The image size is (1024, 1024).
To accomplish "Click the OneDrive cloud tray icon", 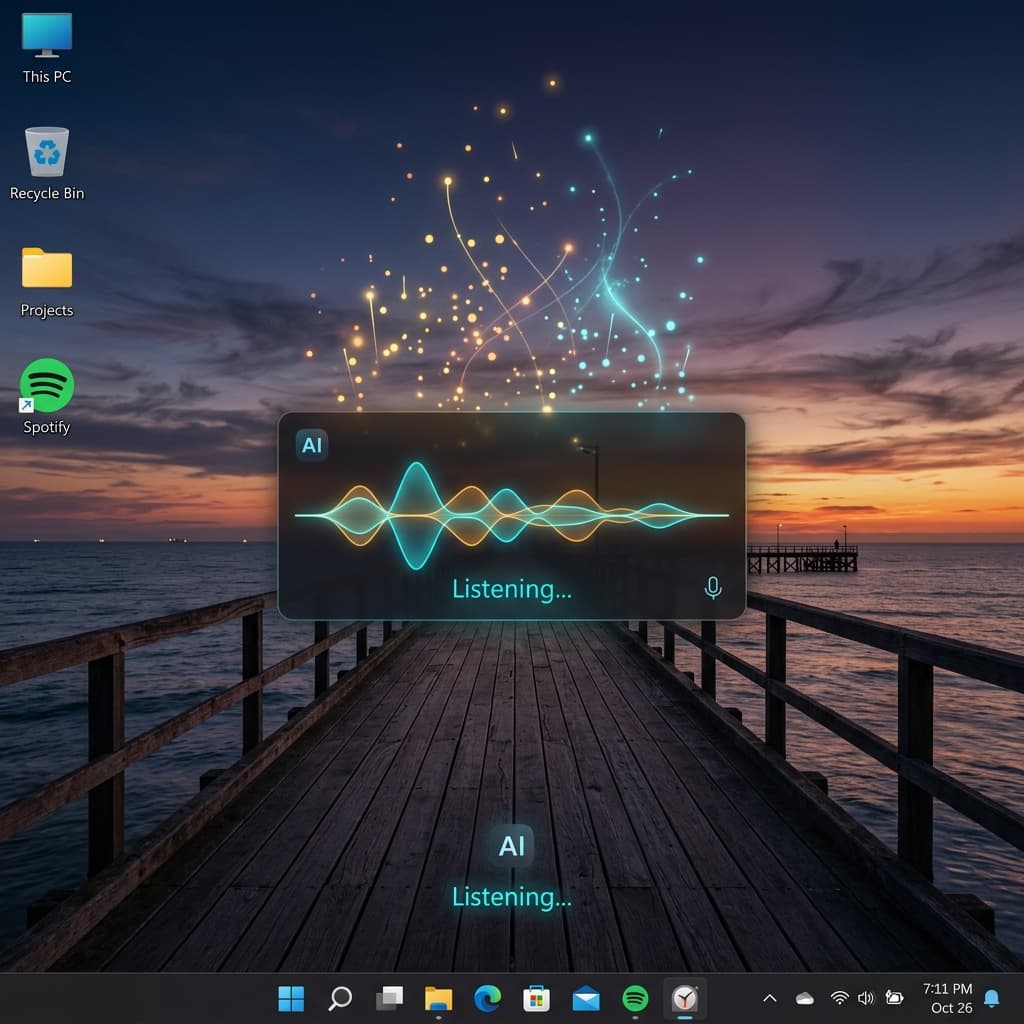I will (805, 998).
